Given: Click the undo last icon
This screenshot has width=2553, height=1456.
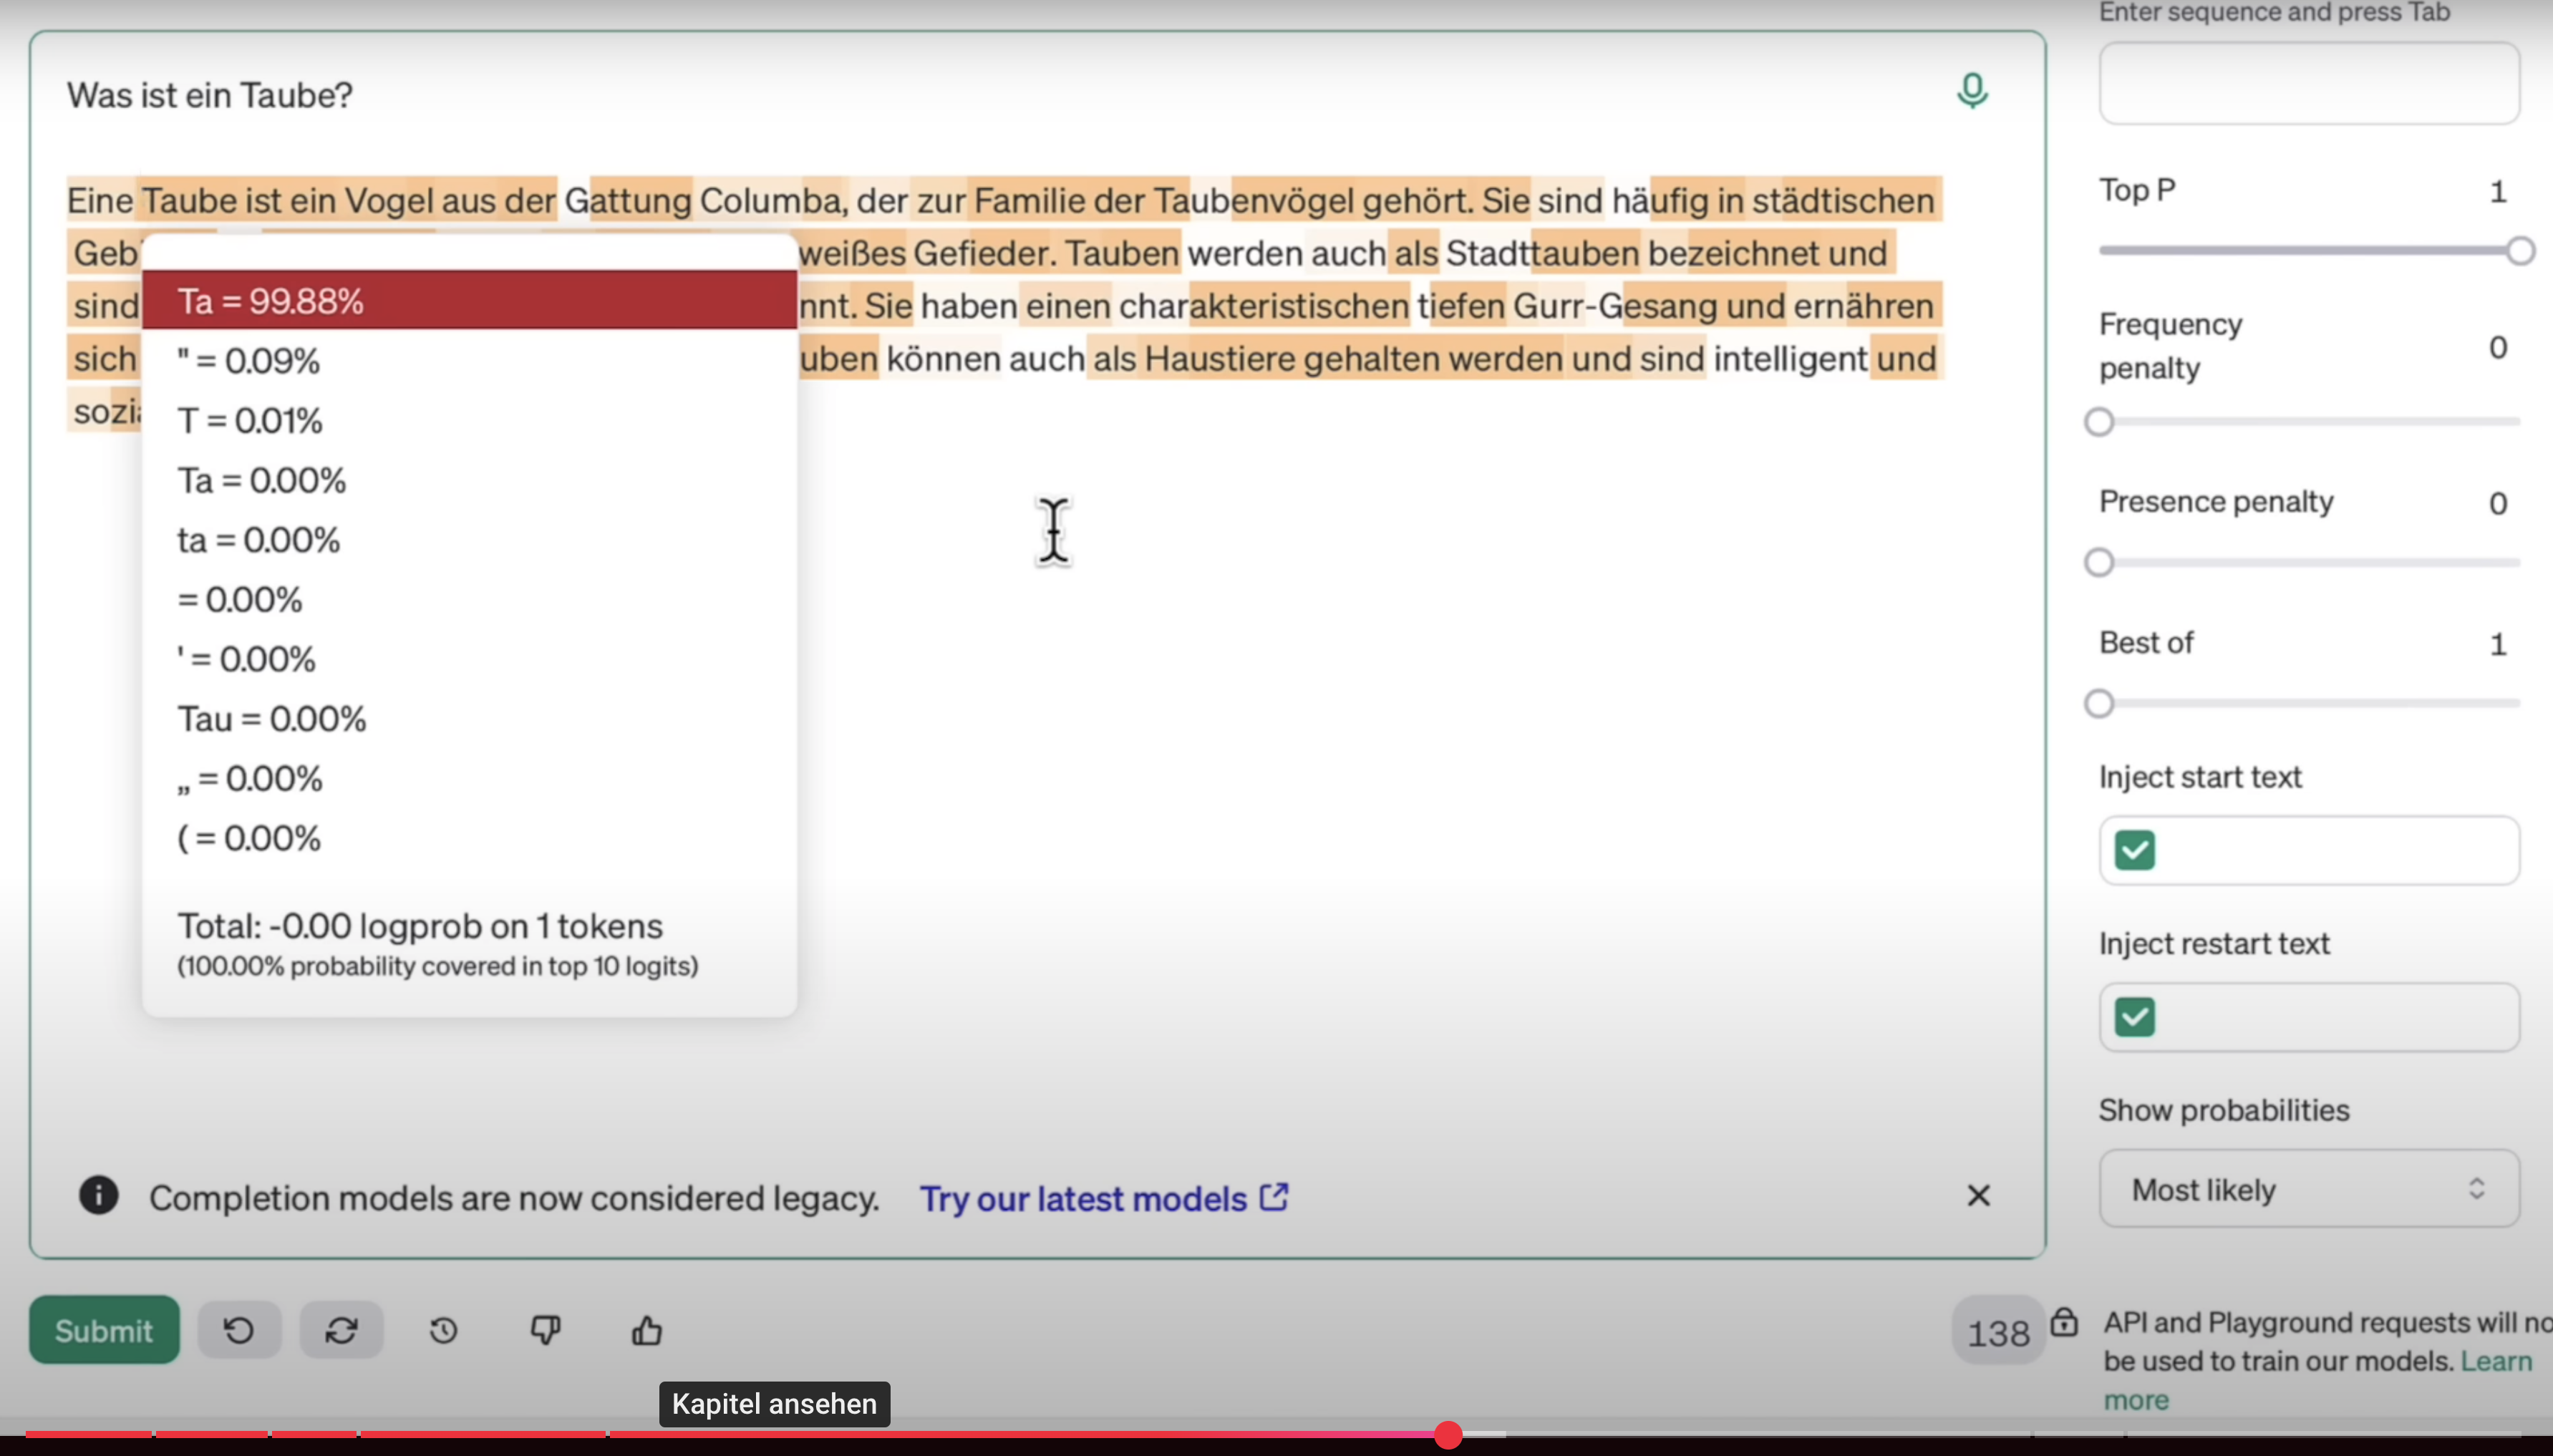Looking at the screenshot, I should click(239, 1330).
